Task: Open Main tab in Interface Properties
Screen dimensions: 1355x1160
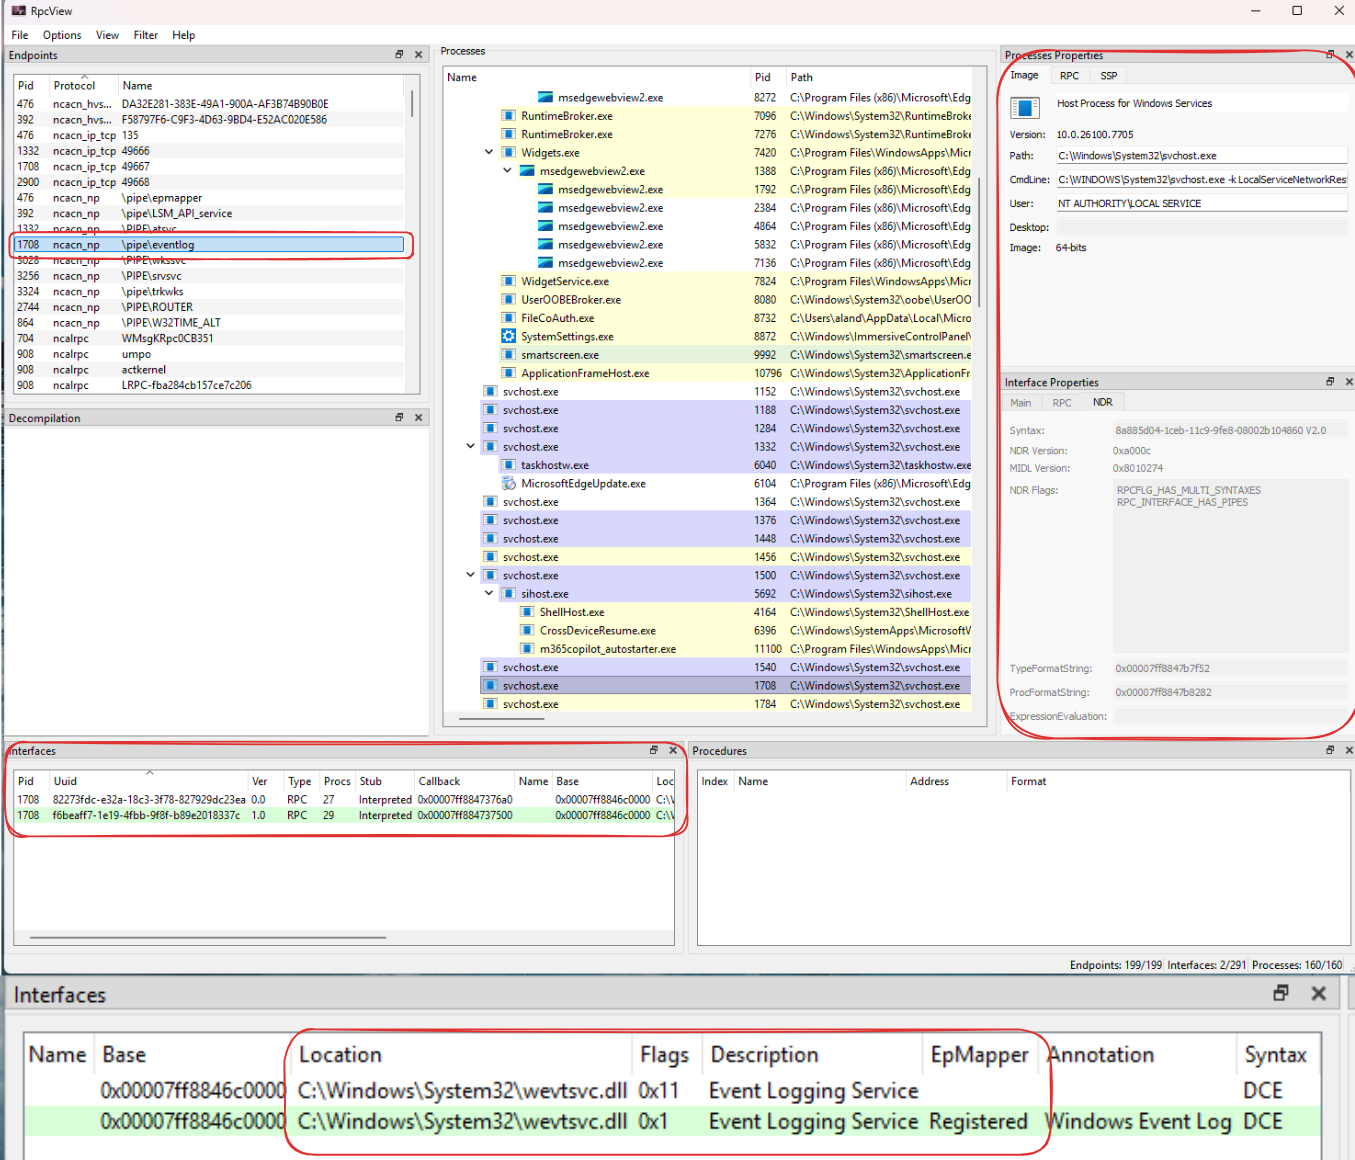Action: [1020, 403]
